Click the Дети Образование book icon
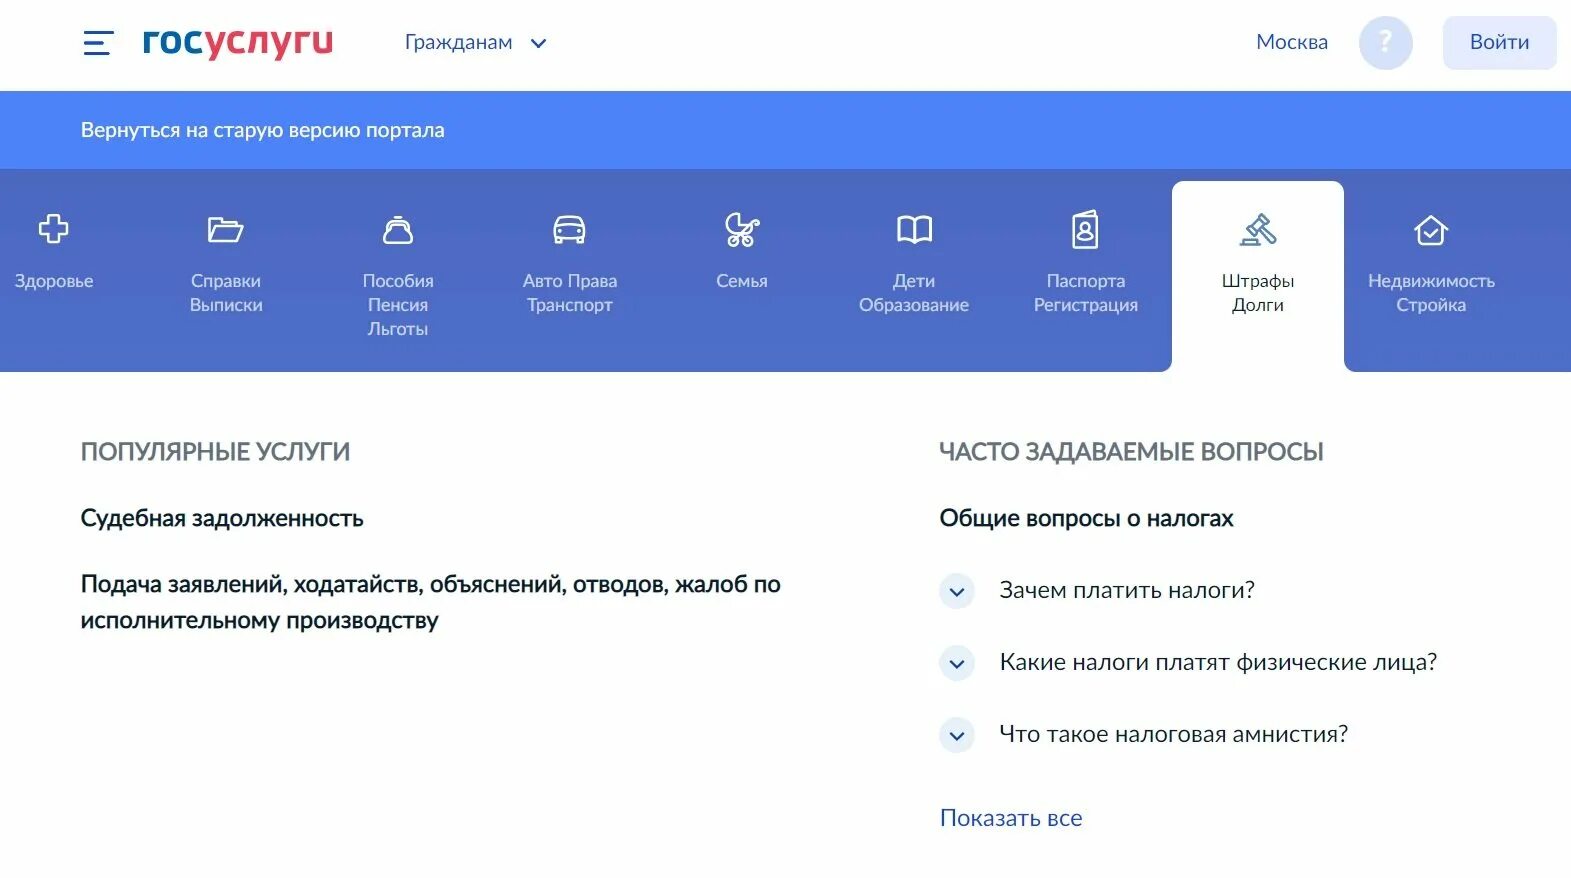Viewport: 1571px width, 878px height. (x=914, y=230)
